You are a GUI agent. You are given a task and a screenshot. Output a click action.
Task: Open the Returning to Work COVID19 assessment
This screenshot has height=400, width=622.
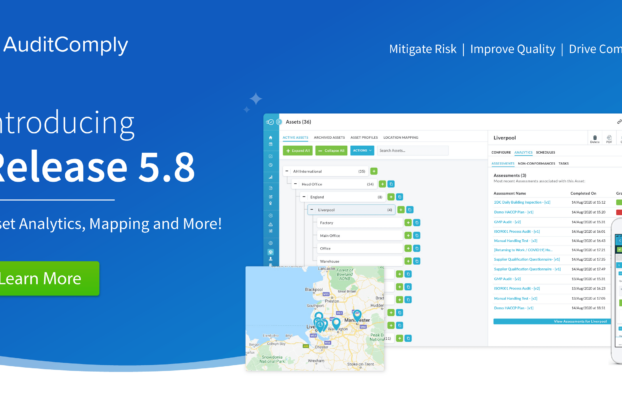tap(523, 250)
